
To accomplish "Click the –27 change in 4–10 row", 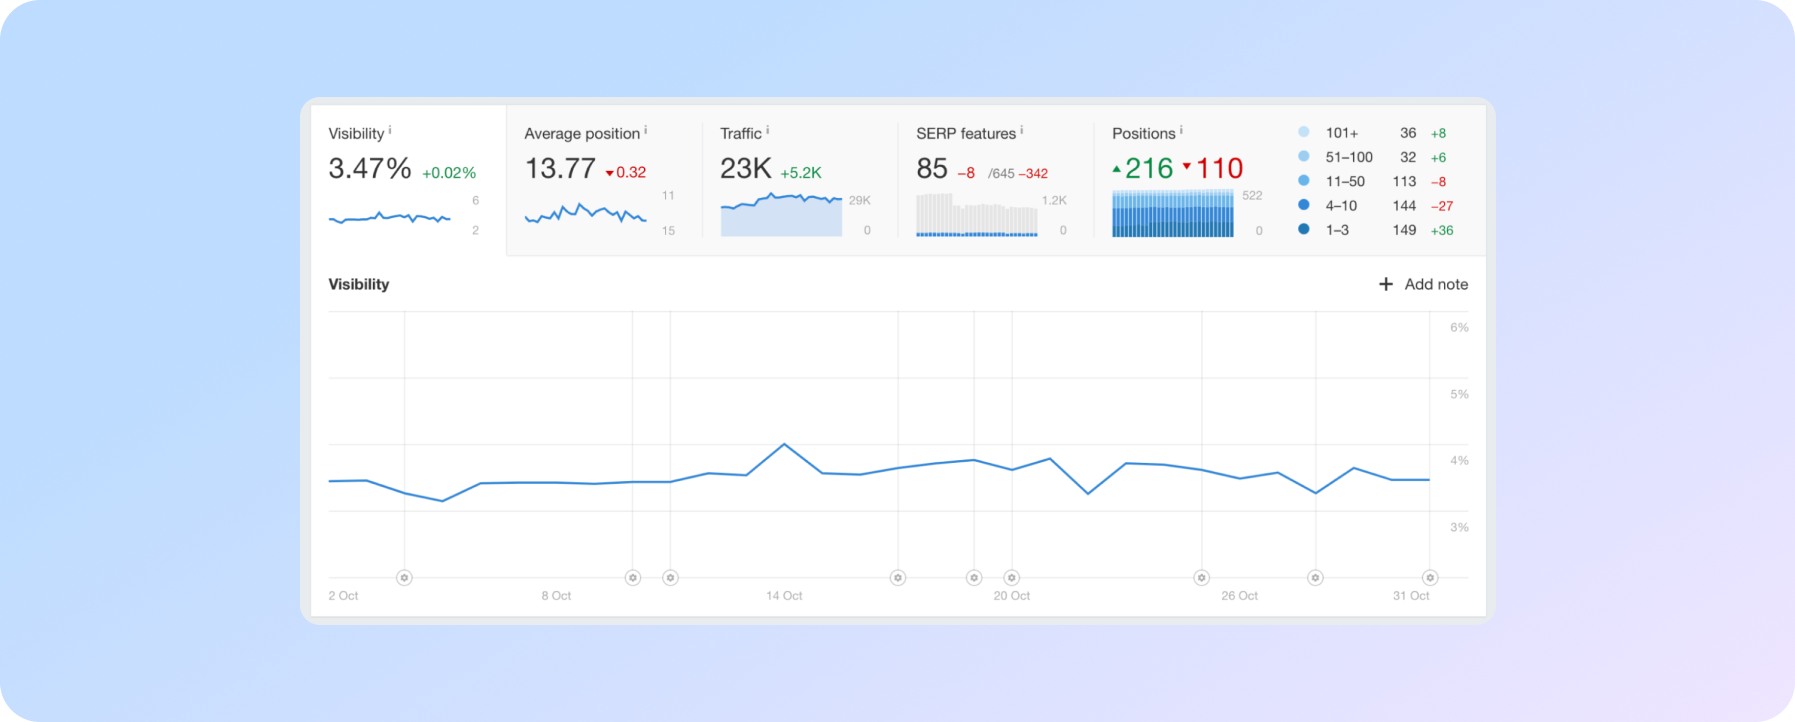I will click(x=1442, y=206).
